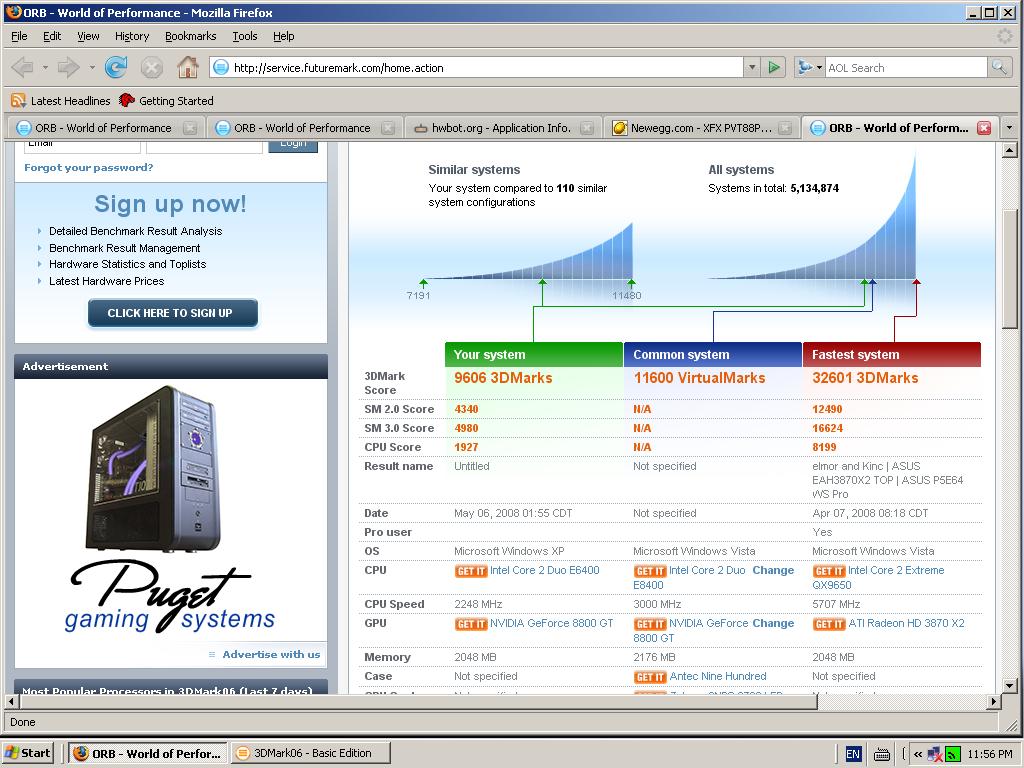Image resolution: width=1024 pixels, height=768 pixels.
Task: Open the Forward button history dropdown
Action: (x=91, y=67)
